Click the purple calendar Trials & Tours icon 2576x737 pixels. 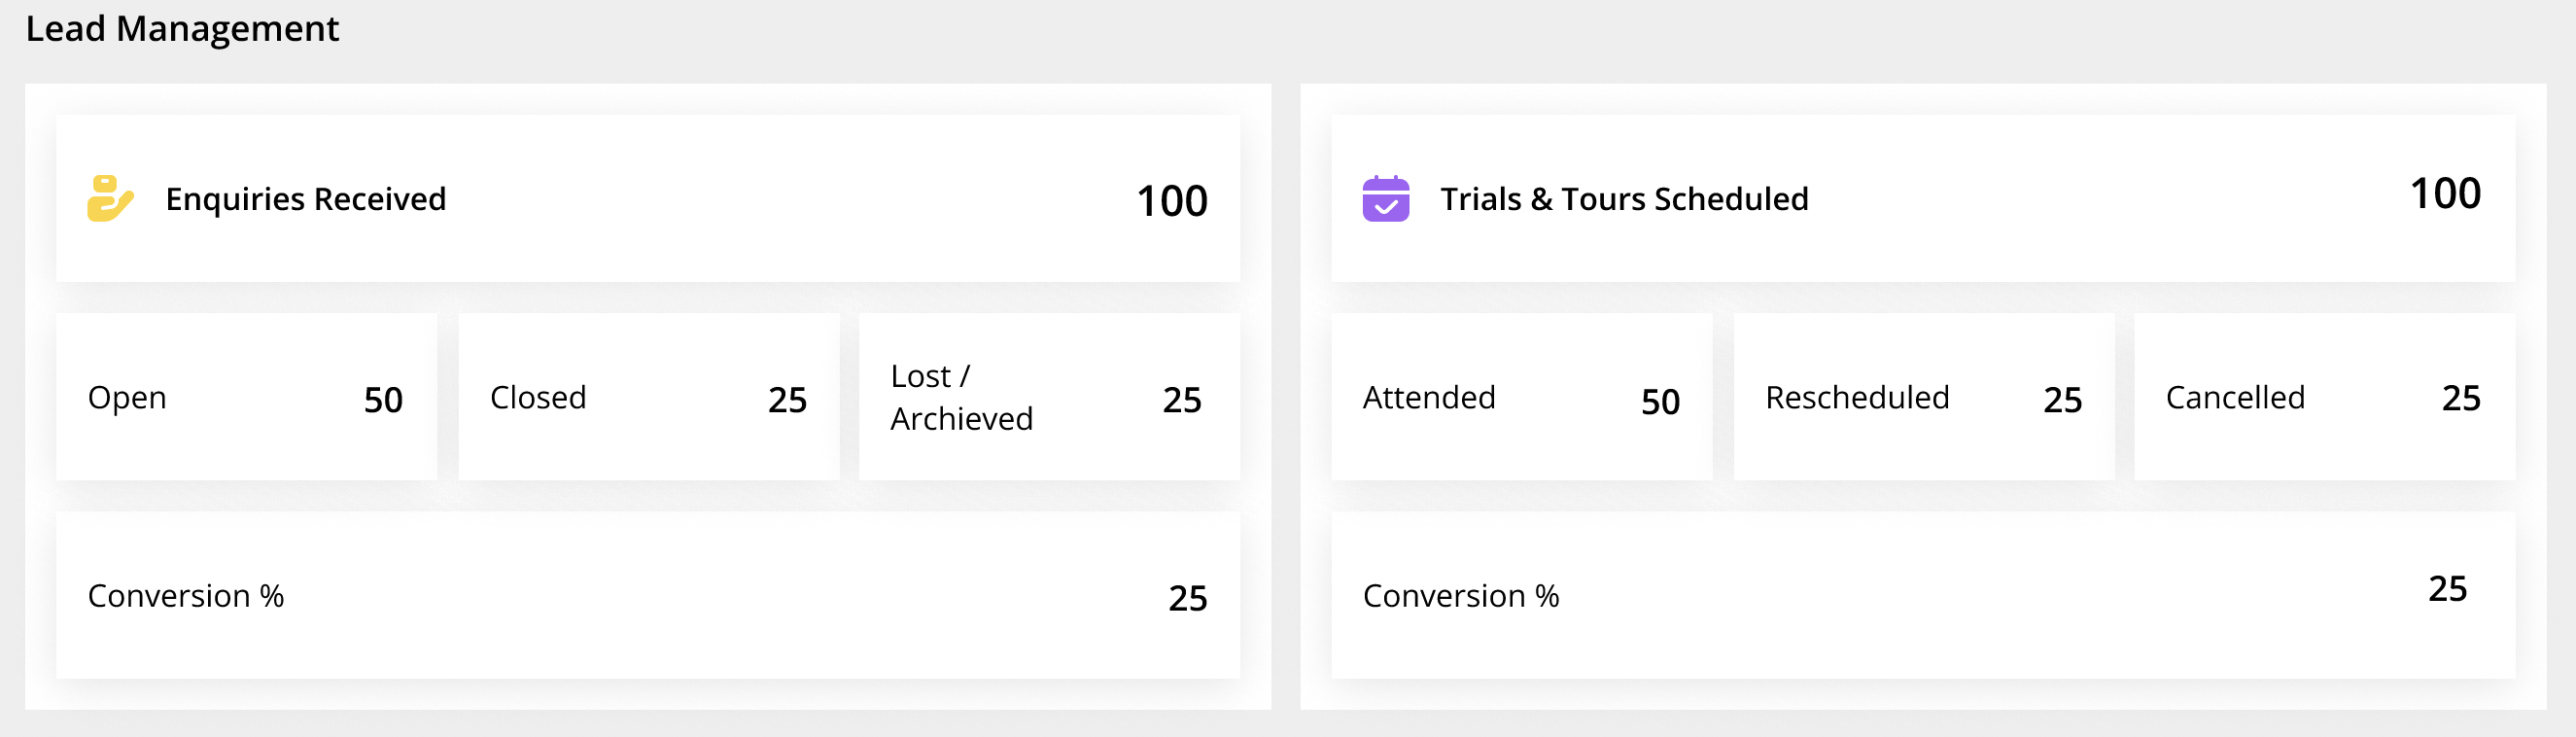pos(1385,198)
